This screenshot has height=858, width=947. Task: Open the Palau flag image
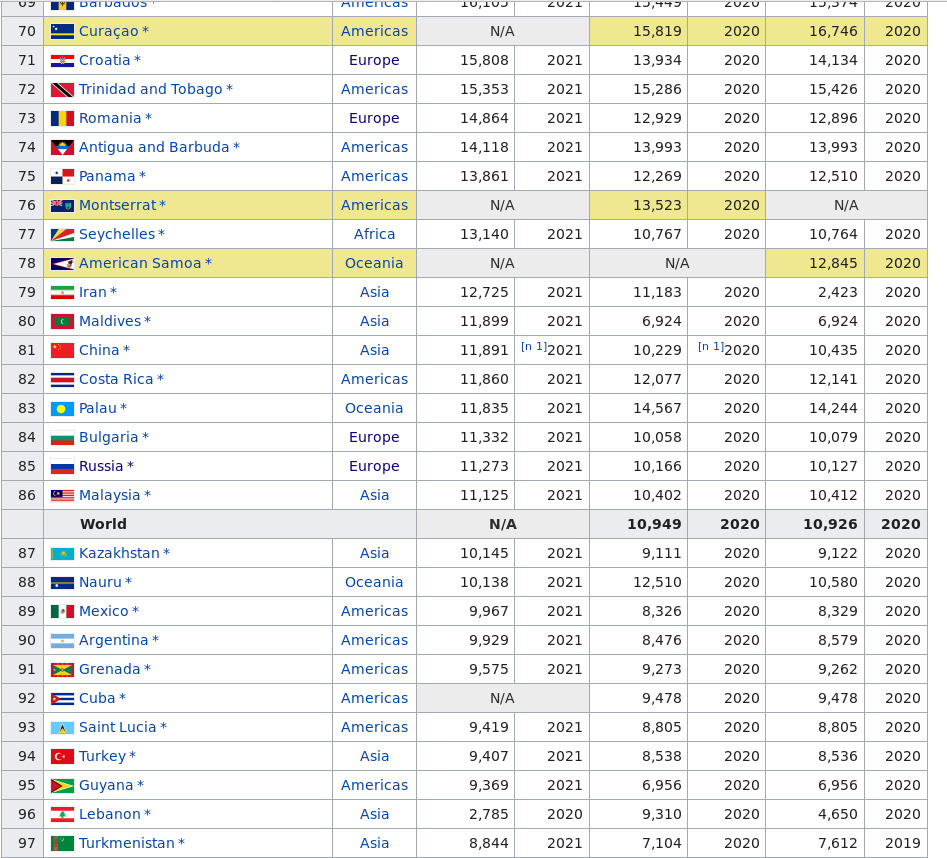[62, 408]
